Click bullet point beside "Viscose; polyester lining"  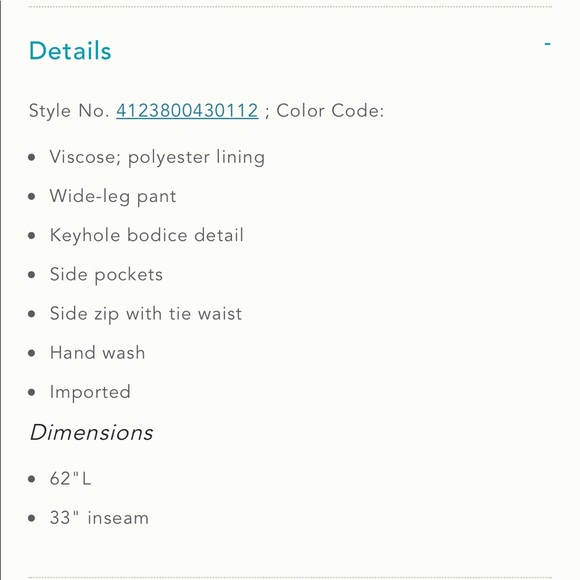[32, 157]
